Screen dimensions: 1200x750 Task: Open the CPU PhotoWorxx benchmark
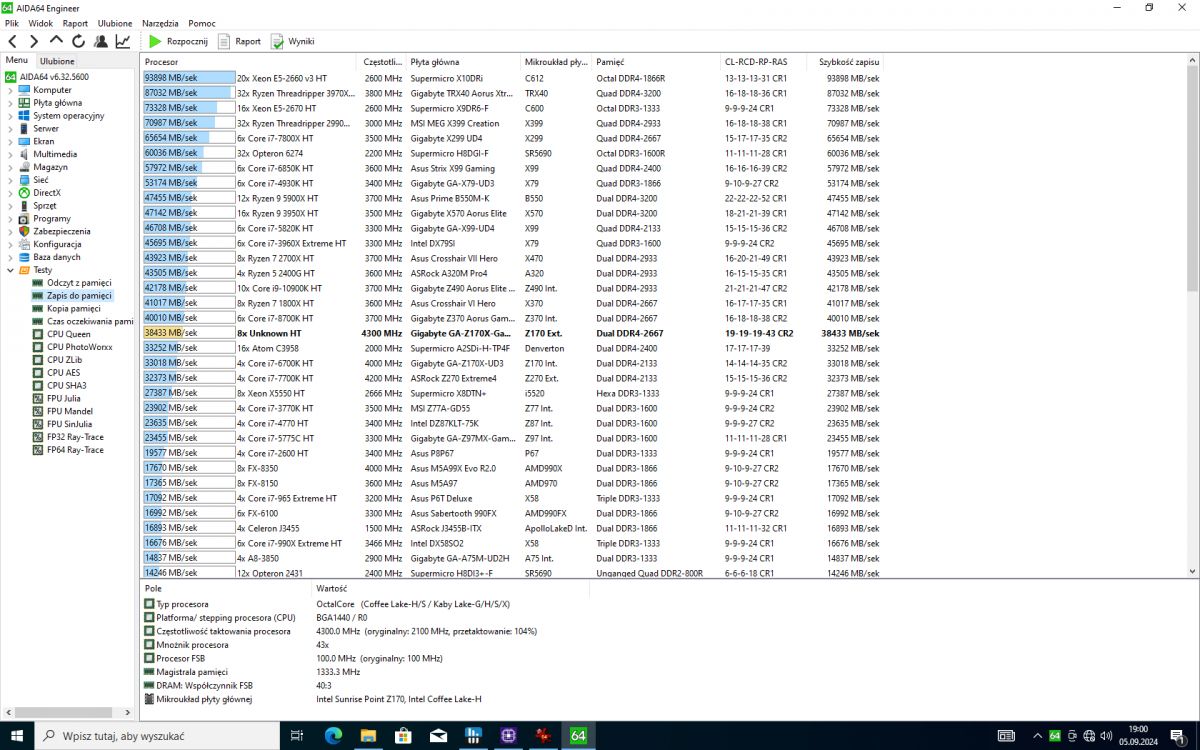(73, 347)
